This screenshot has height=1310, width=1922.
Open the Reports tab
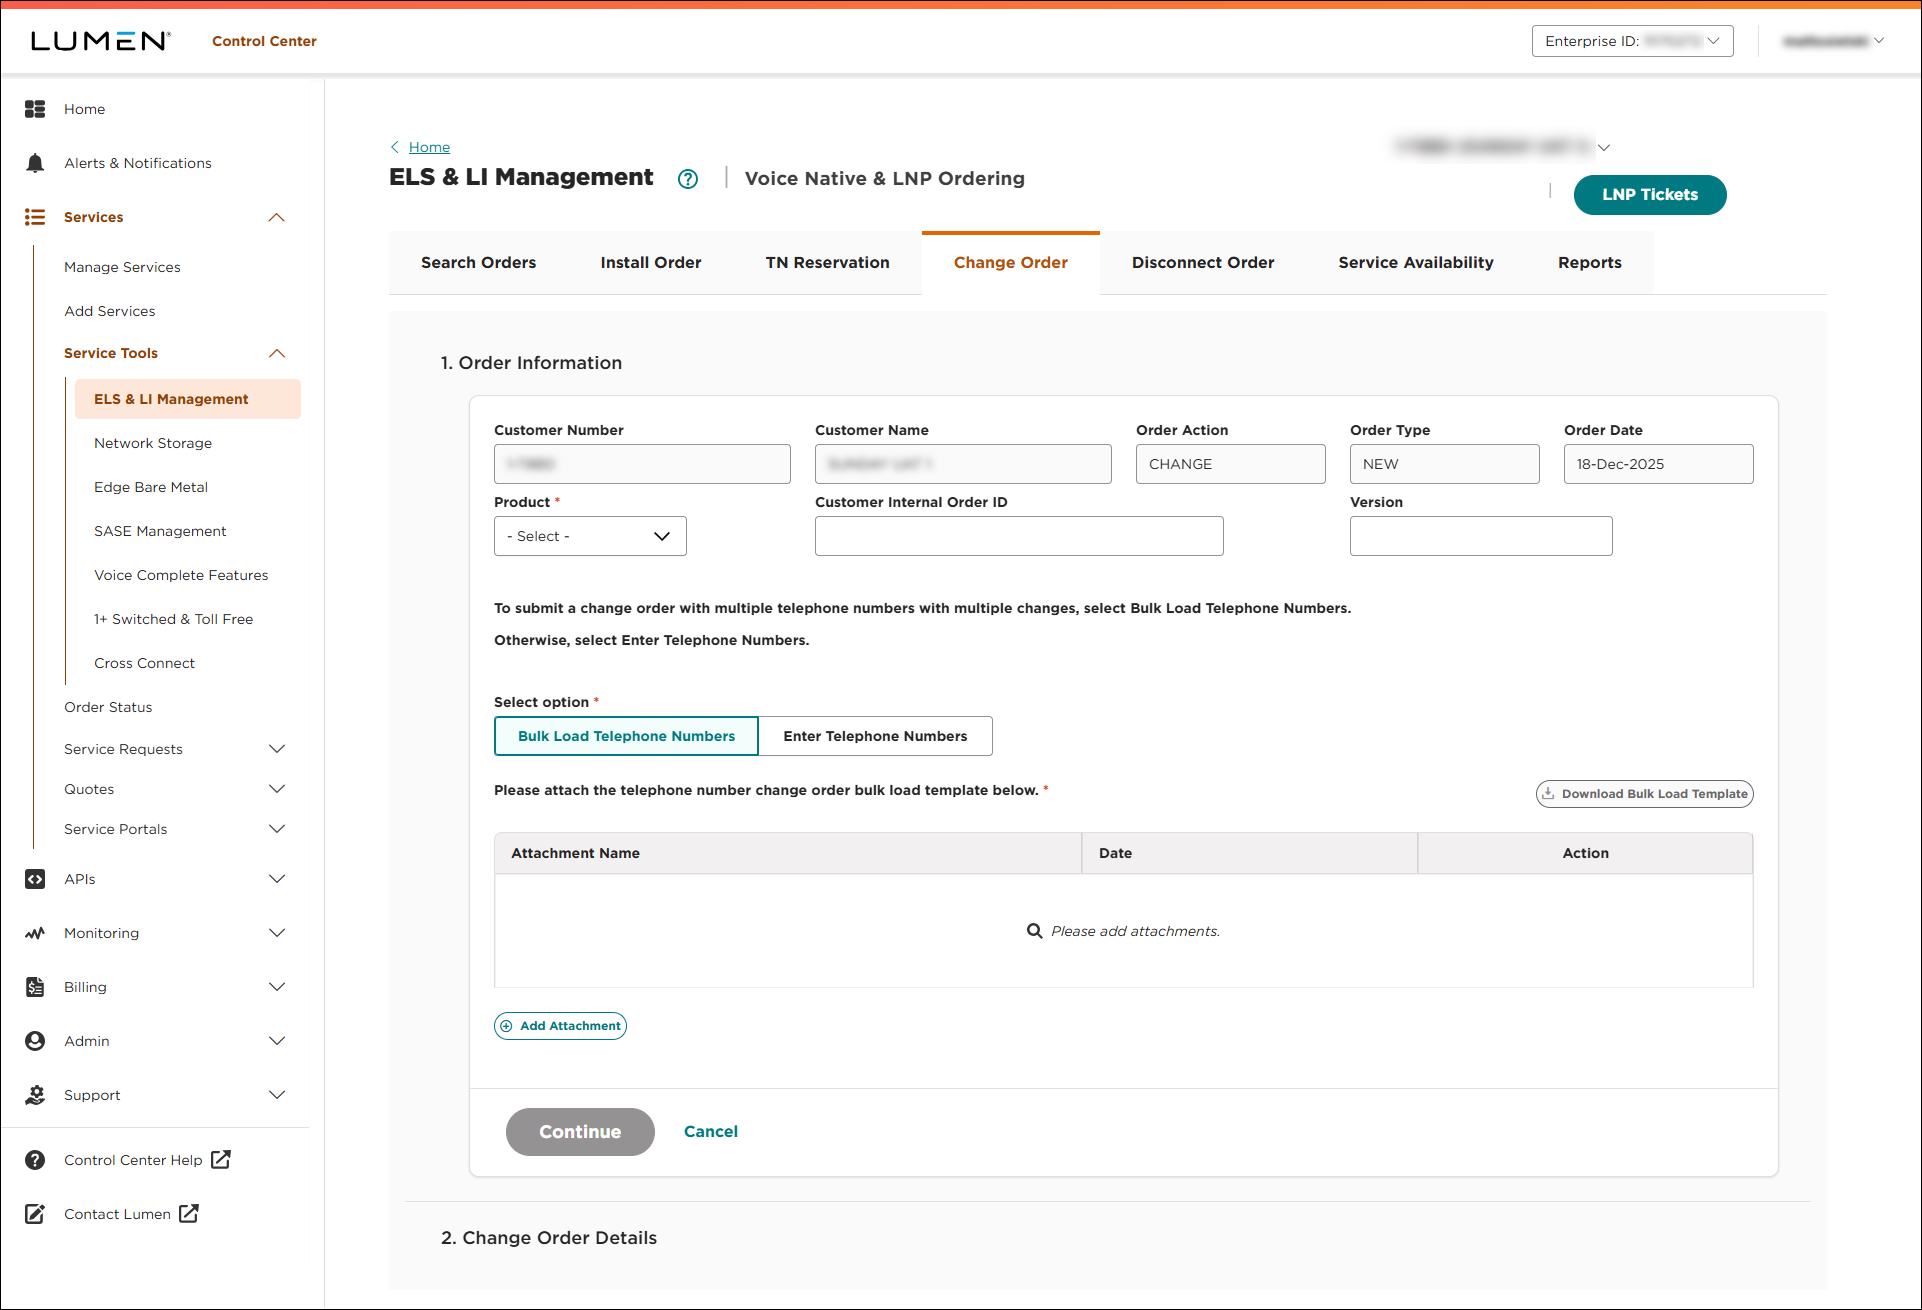pyautogui.click(x=1589, y=262)
